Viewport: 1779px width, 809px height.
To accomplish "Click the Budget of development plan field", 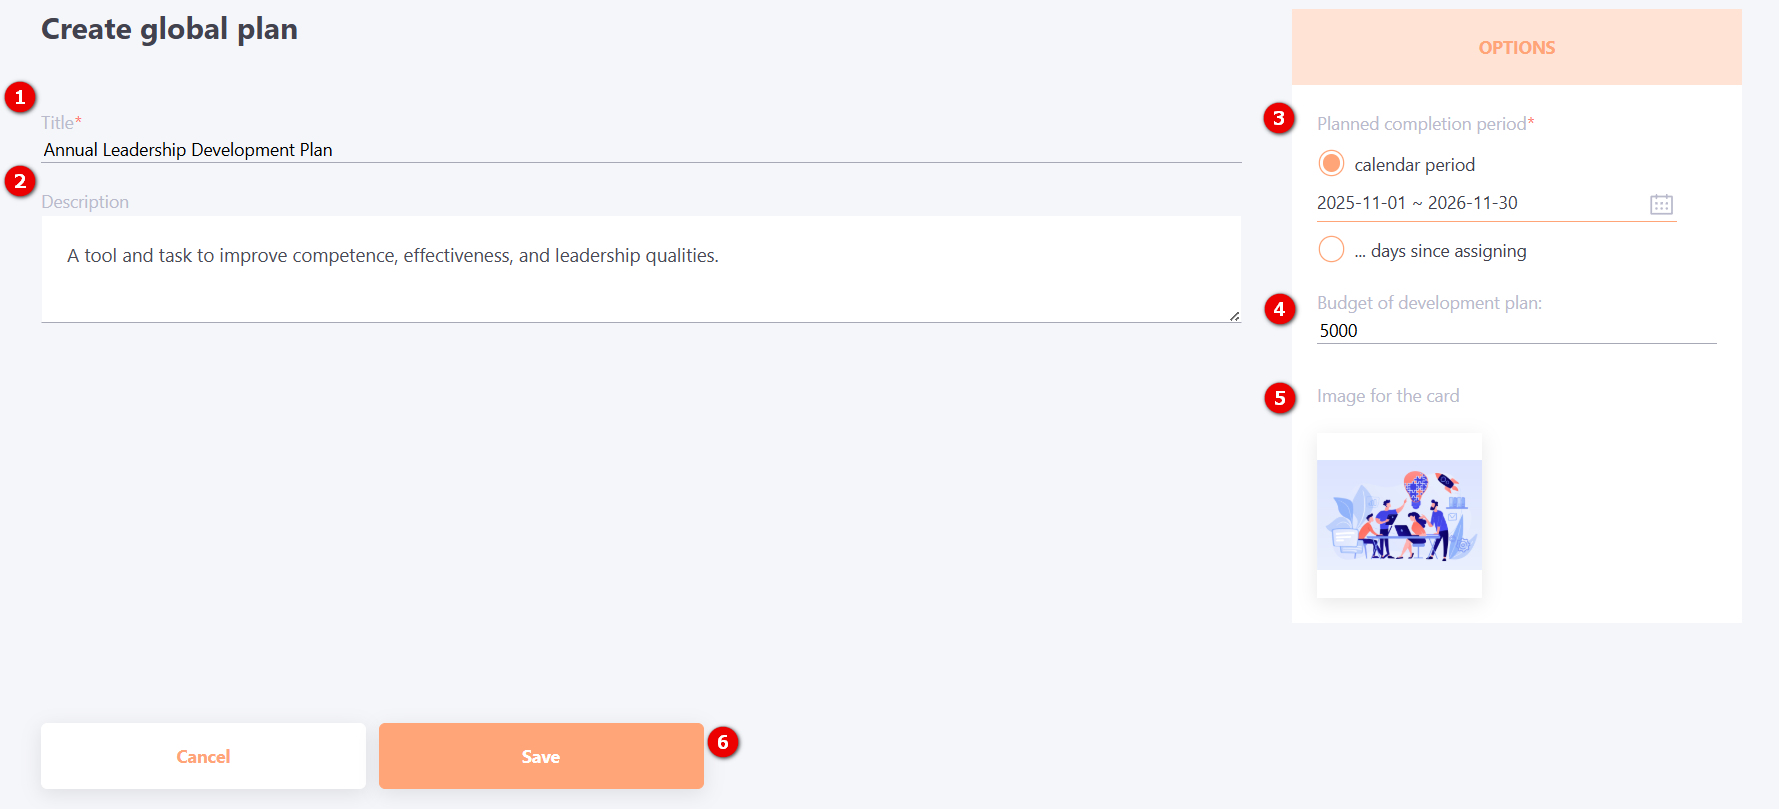I will coord(1515,331).
